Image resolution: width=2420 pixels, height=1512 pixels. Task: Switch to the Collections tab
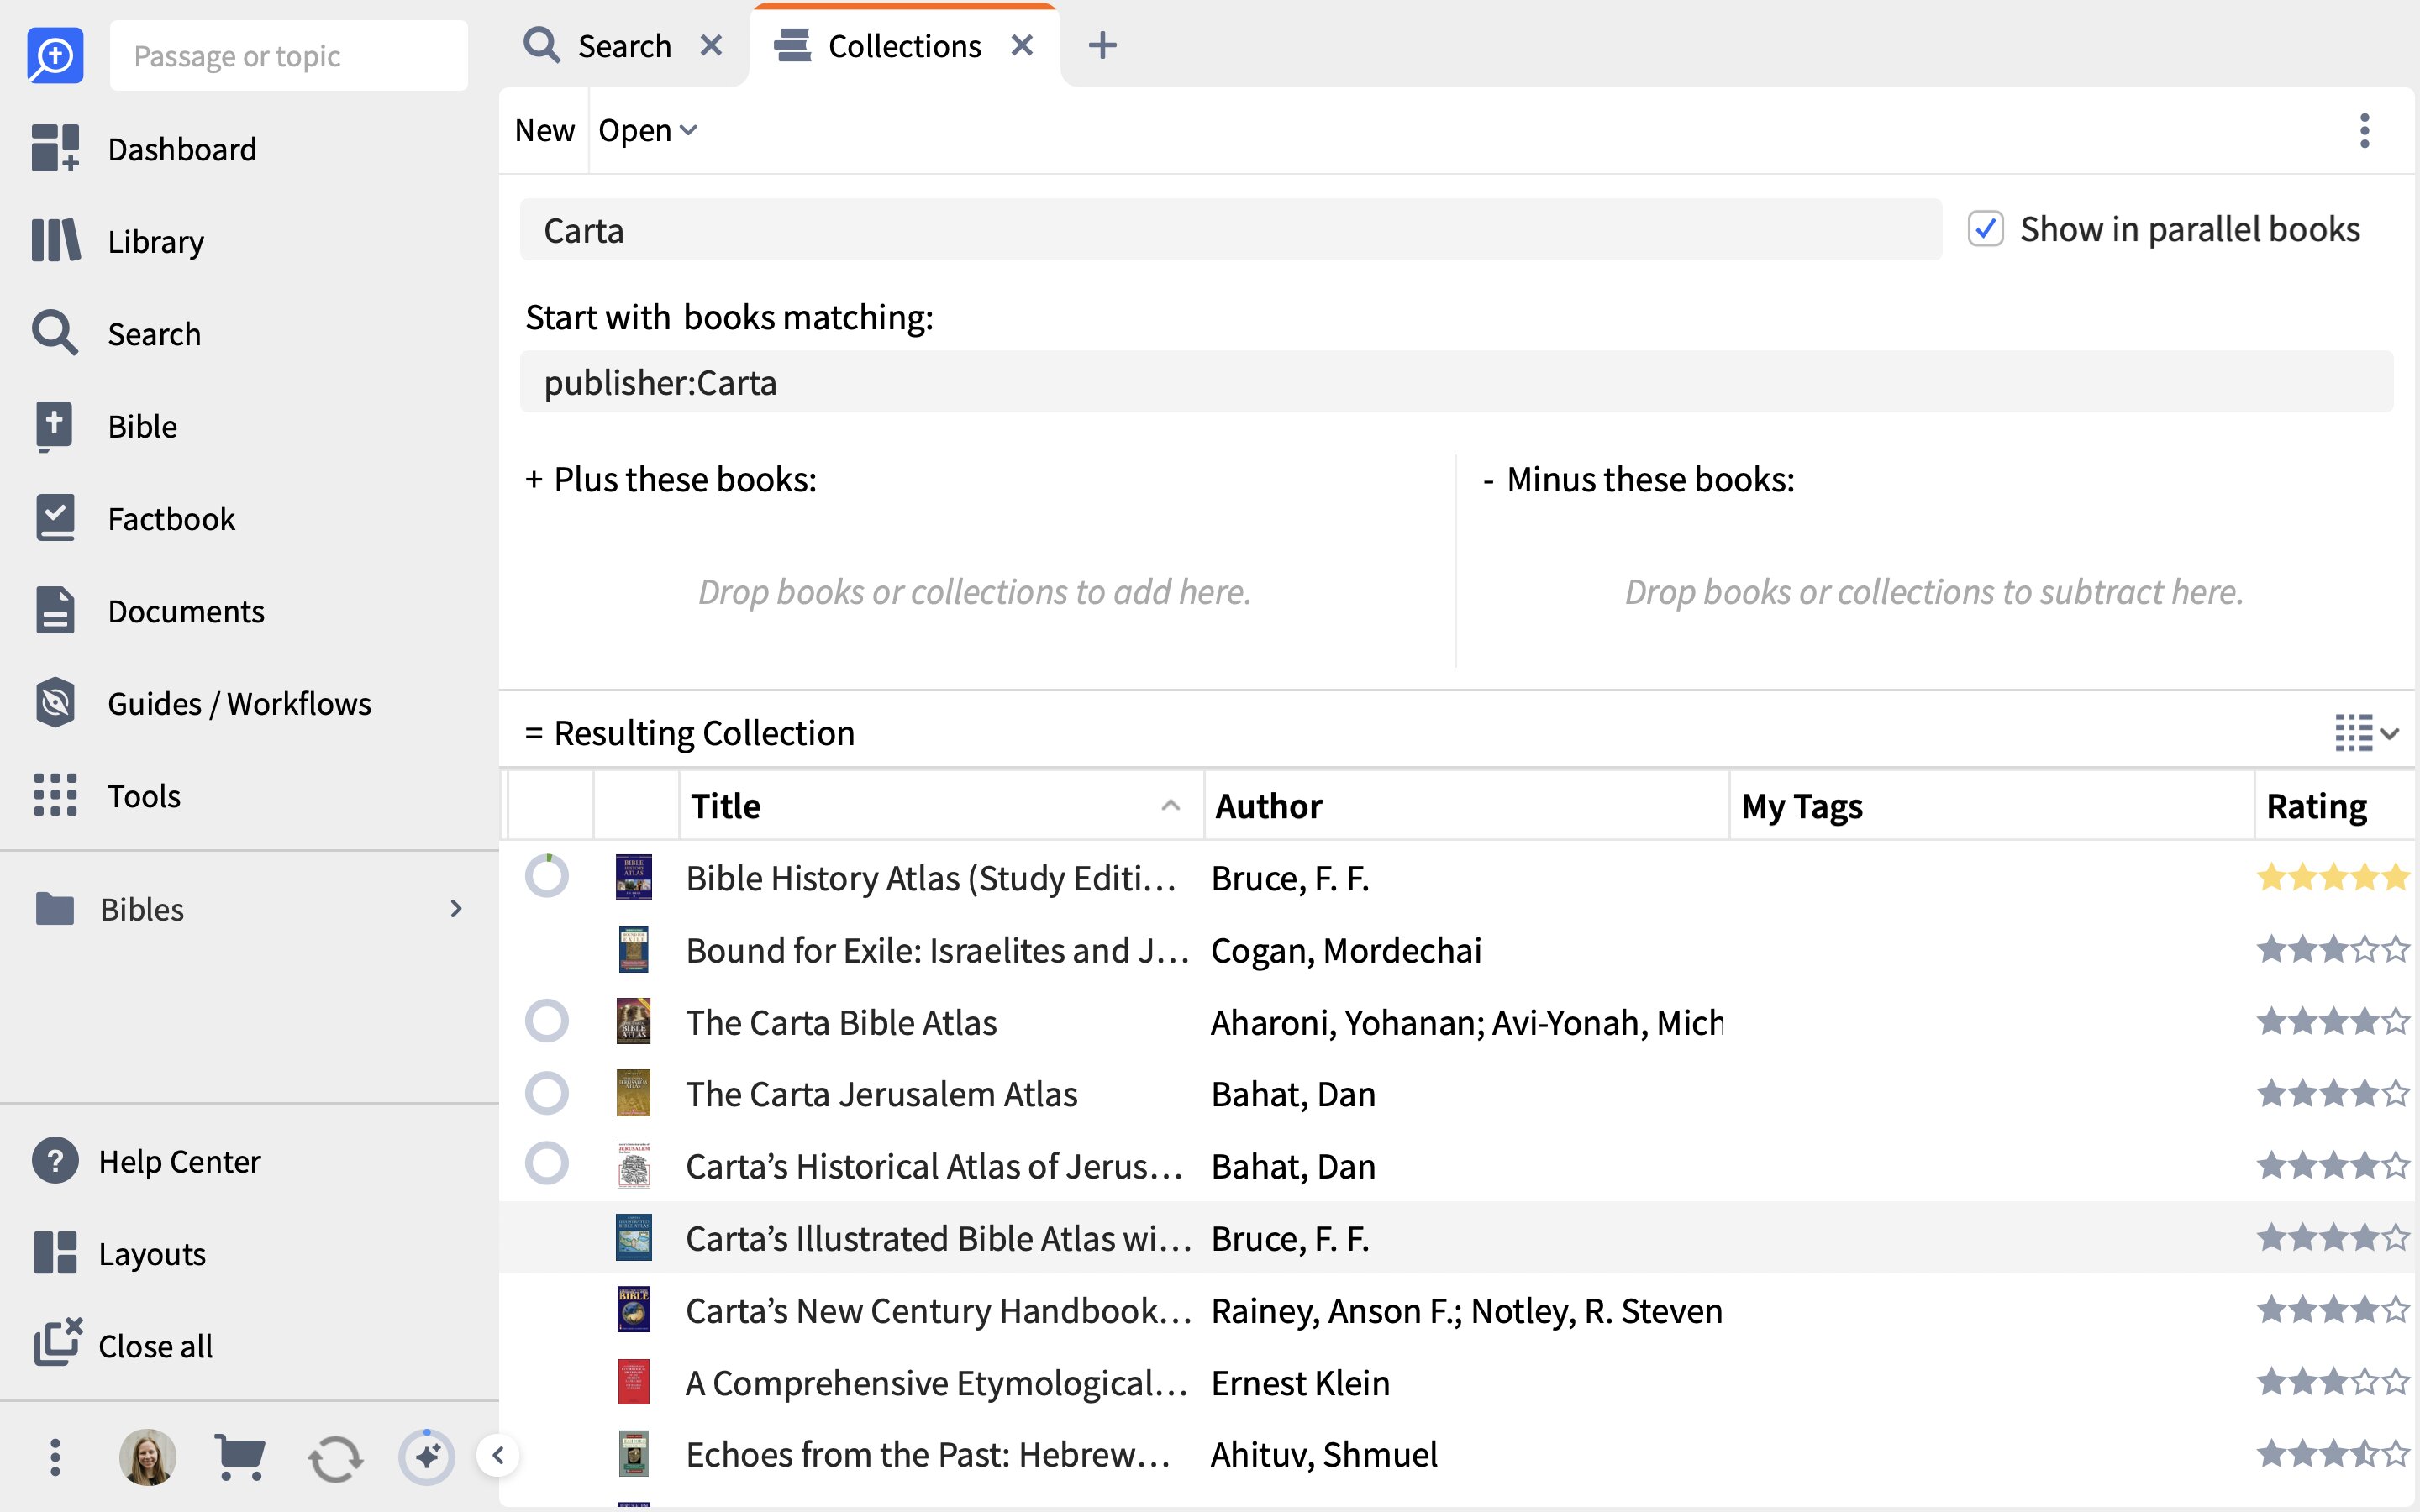[x=904, y=46]
